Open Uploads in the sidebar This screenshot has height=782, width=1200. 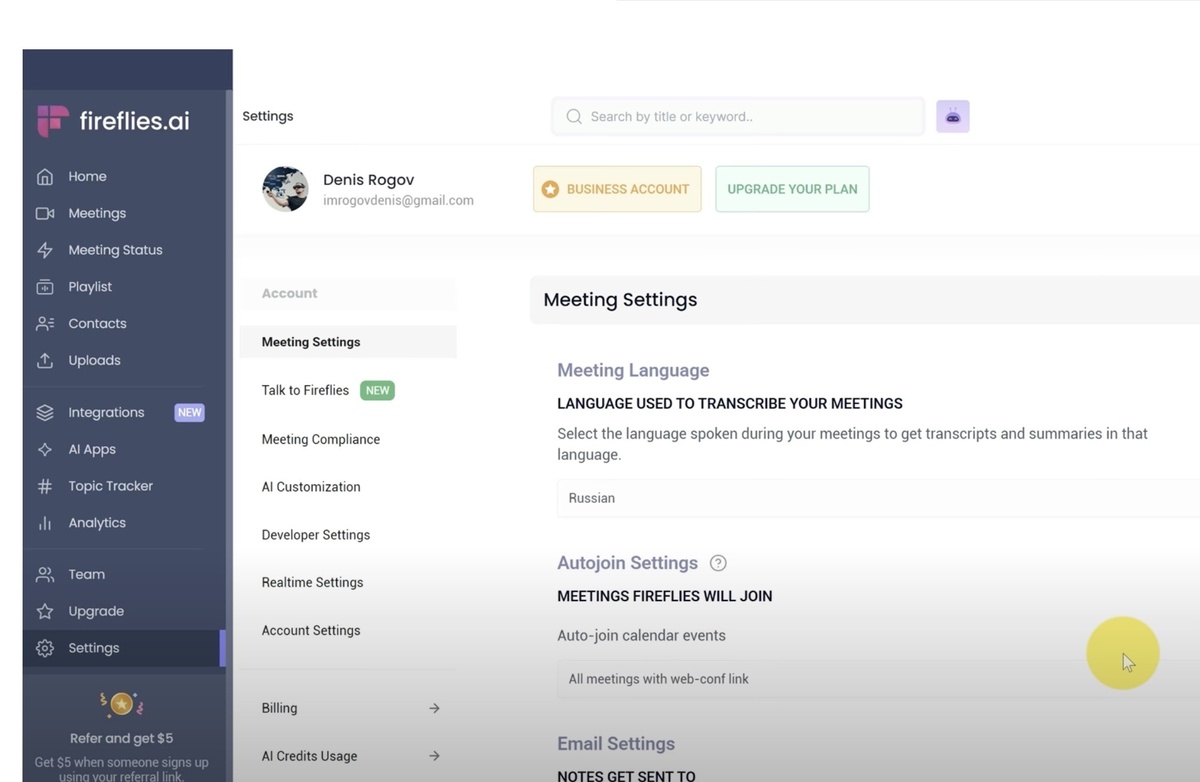[94, 360]
